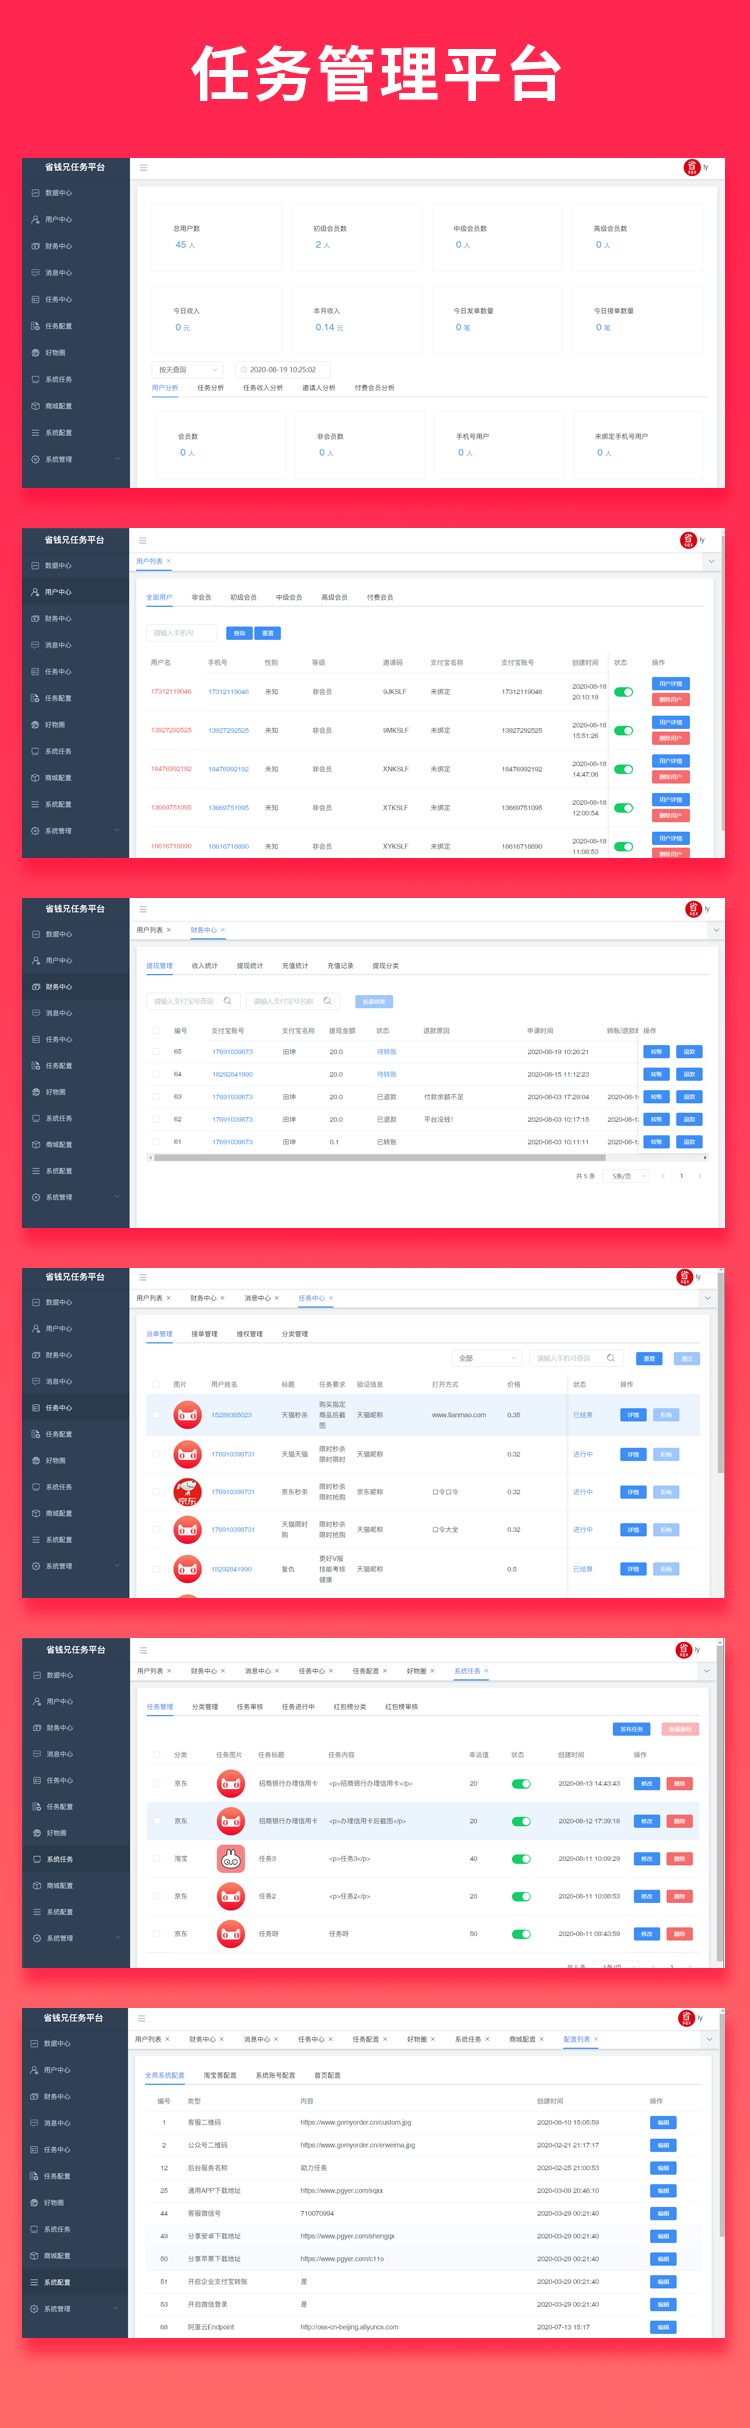Click the 批量转账 button
This screenshot has width=750, height=2428.
pos(374,1001)
